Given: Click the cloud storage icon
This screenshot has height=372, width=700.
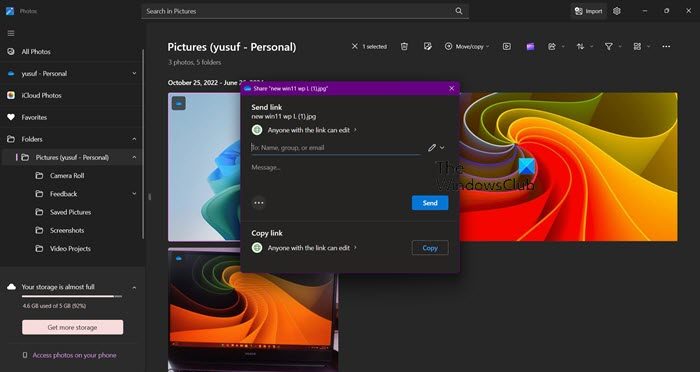Looking at the screenshot, I should [x=11, y=287].
